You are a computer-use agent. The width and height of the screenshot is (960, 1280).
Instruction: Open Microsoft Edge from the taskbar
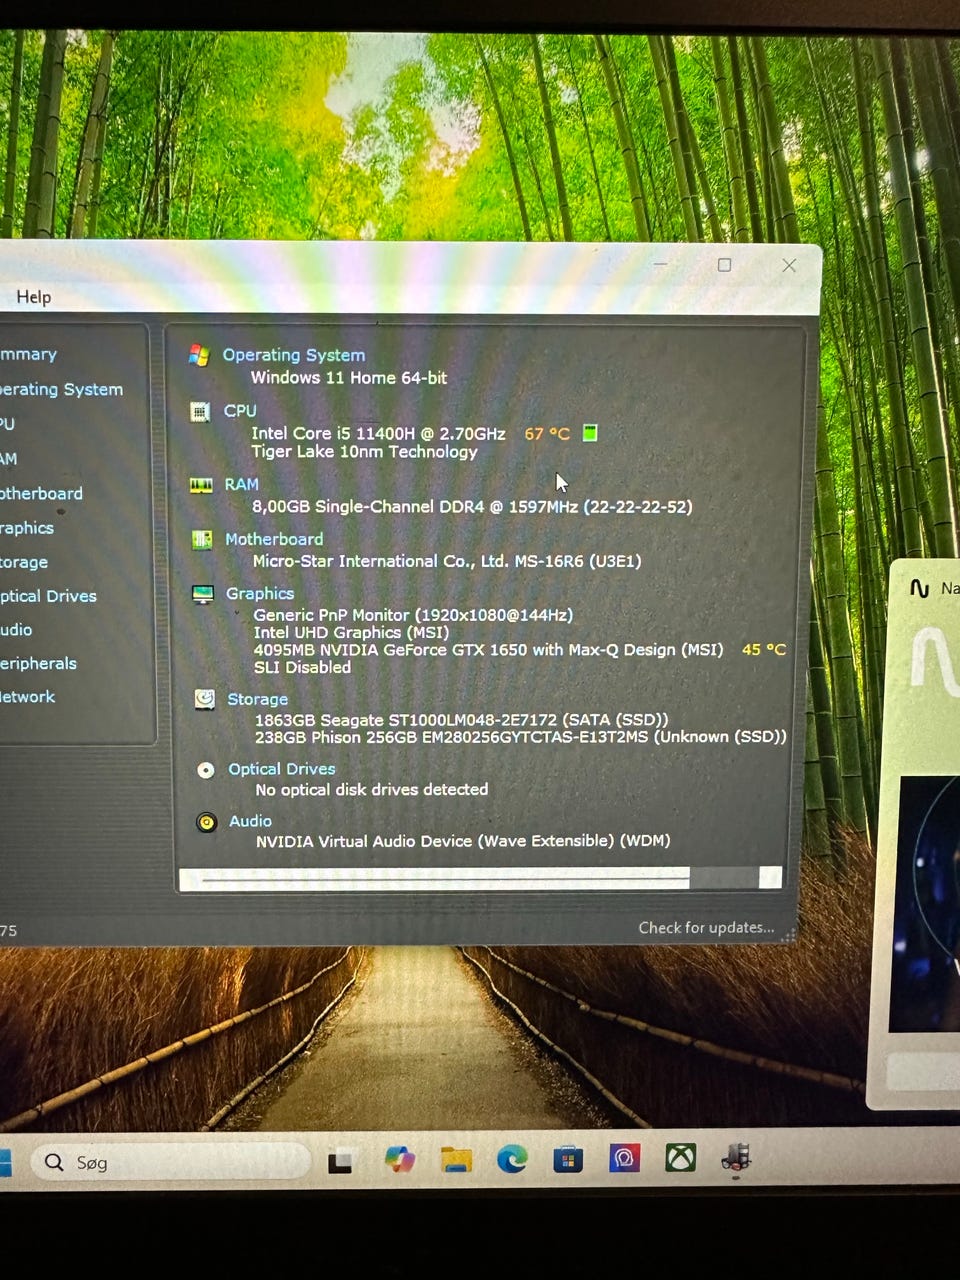point(512,1159)
